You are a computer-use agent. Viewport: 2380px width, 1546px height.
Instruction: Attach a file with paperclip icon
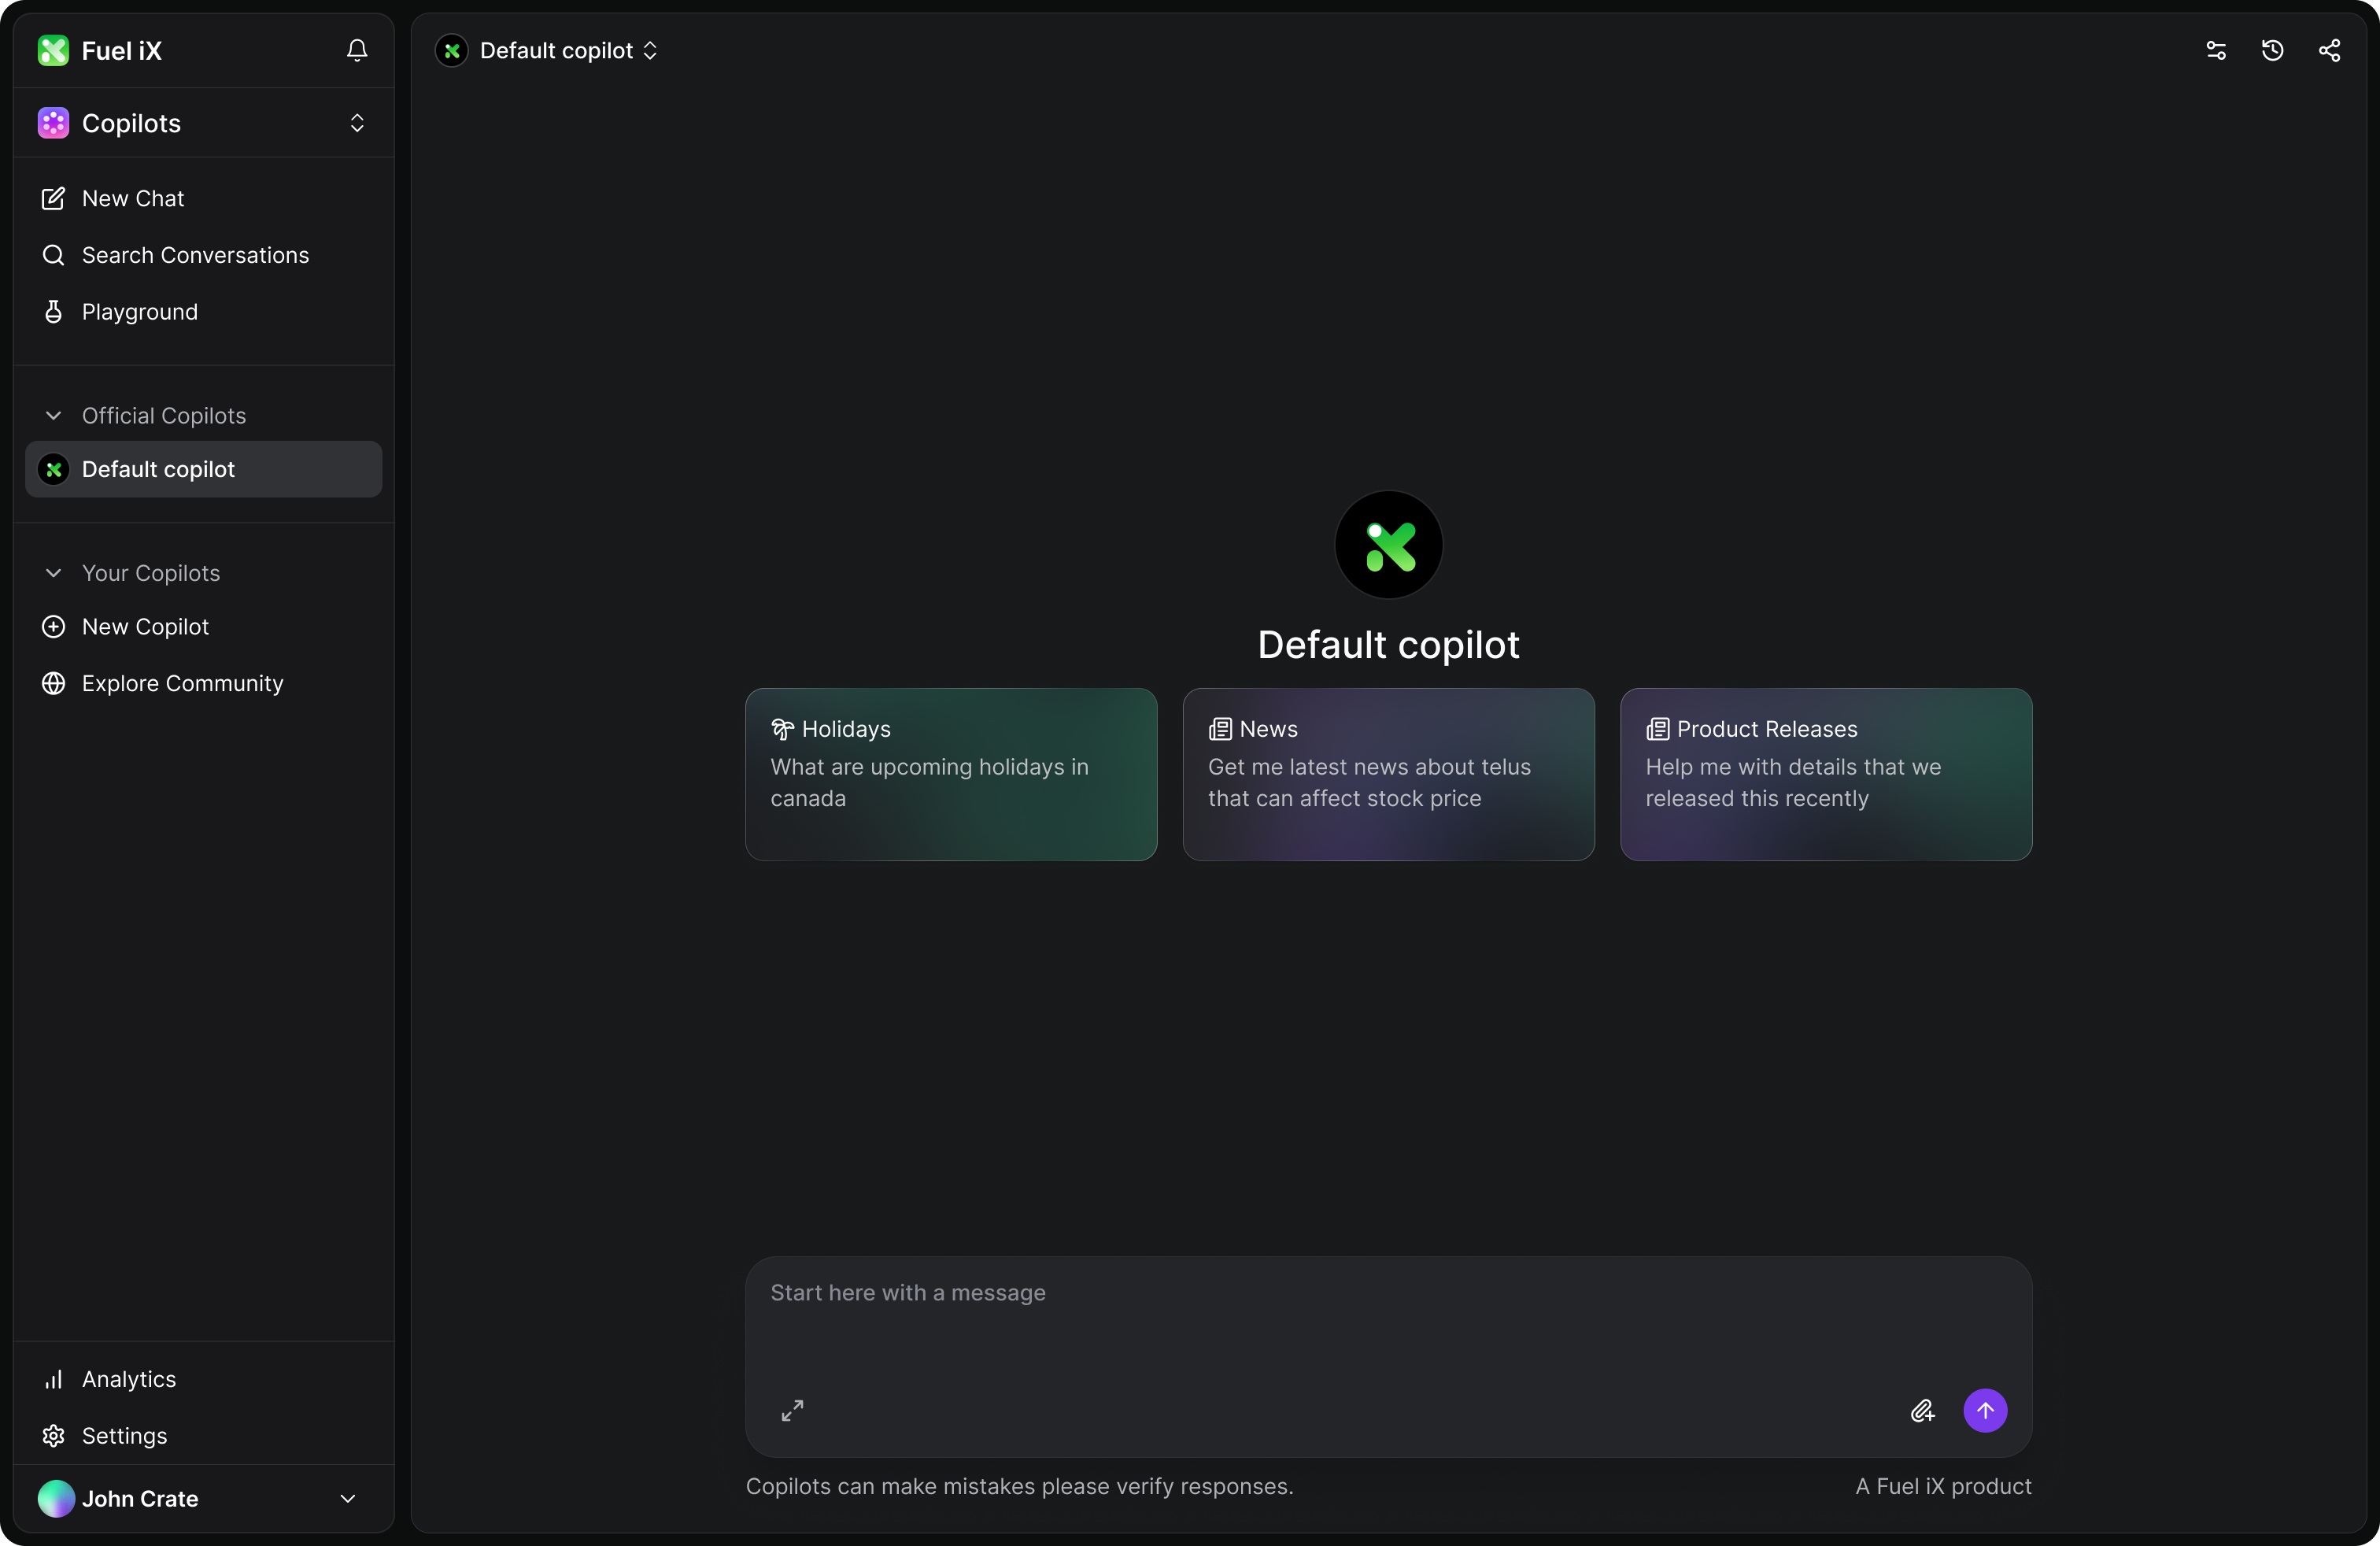coord(1923,1410)
